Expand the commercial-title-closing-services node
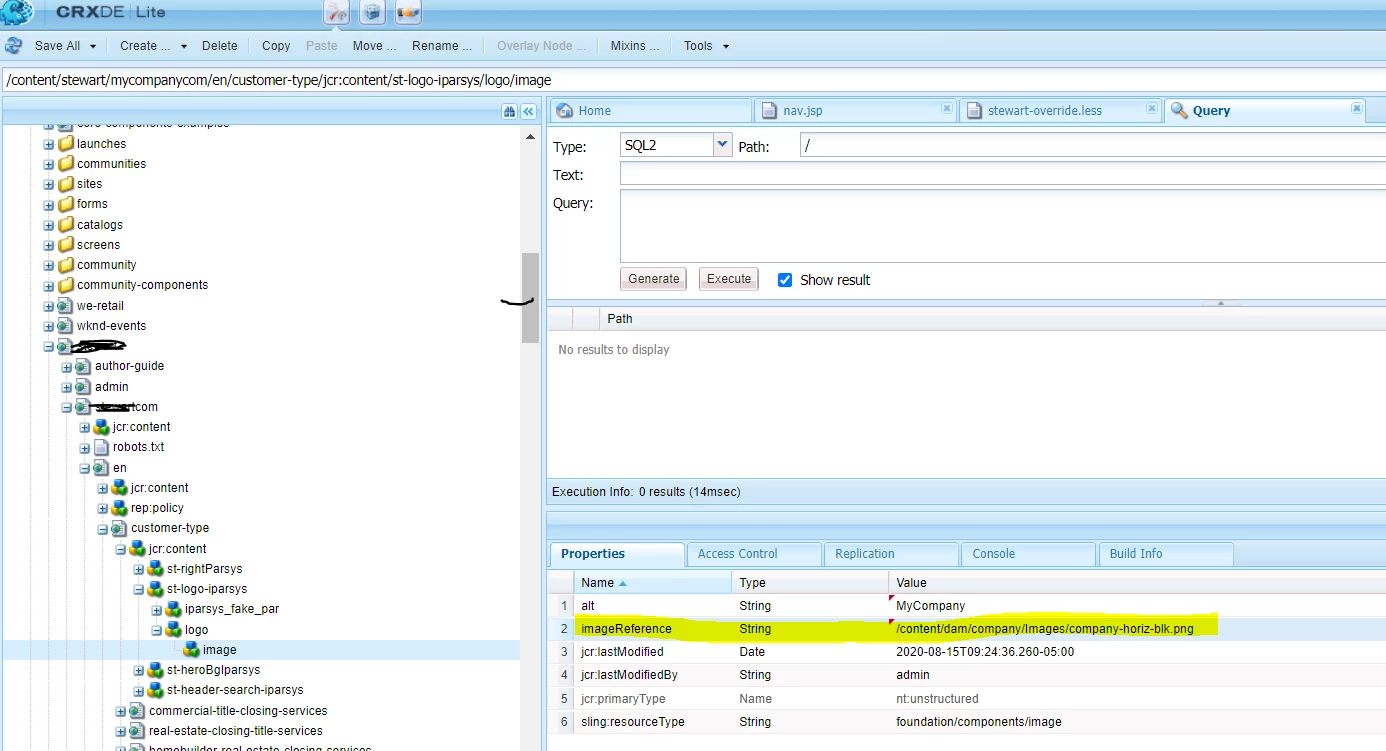The image size is (1386, 751). [120, 711]
